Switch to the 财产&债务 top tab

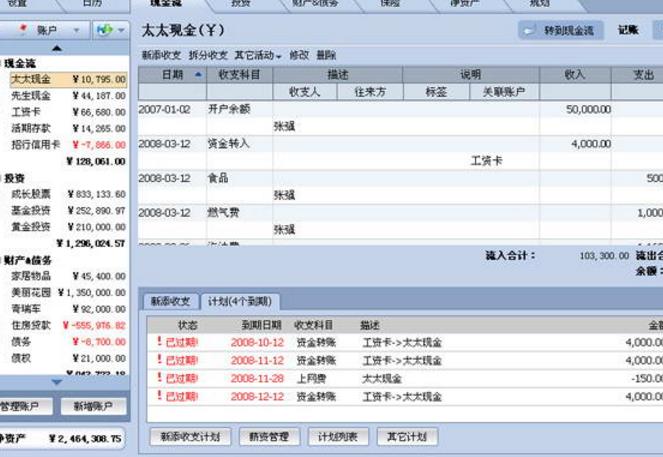(315, 3)
